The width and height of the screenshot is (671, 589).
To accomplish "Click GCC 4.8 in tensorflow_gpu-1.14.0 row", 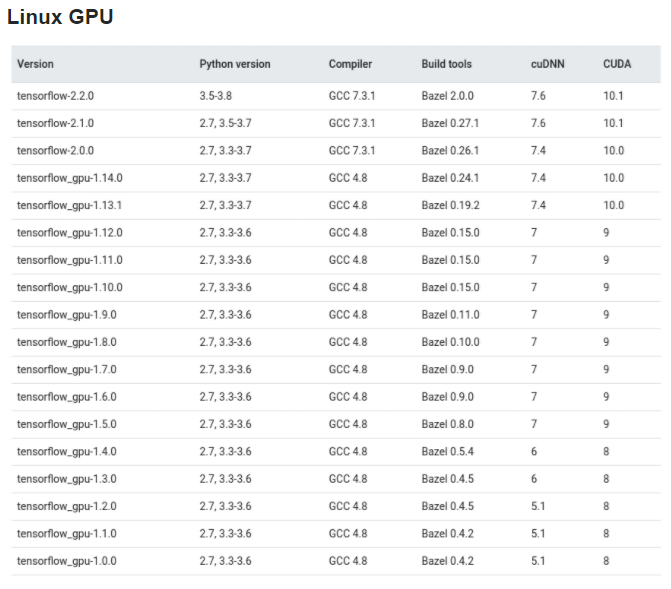I will (x=348, y=178).
